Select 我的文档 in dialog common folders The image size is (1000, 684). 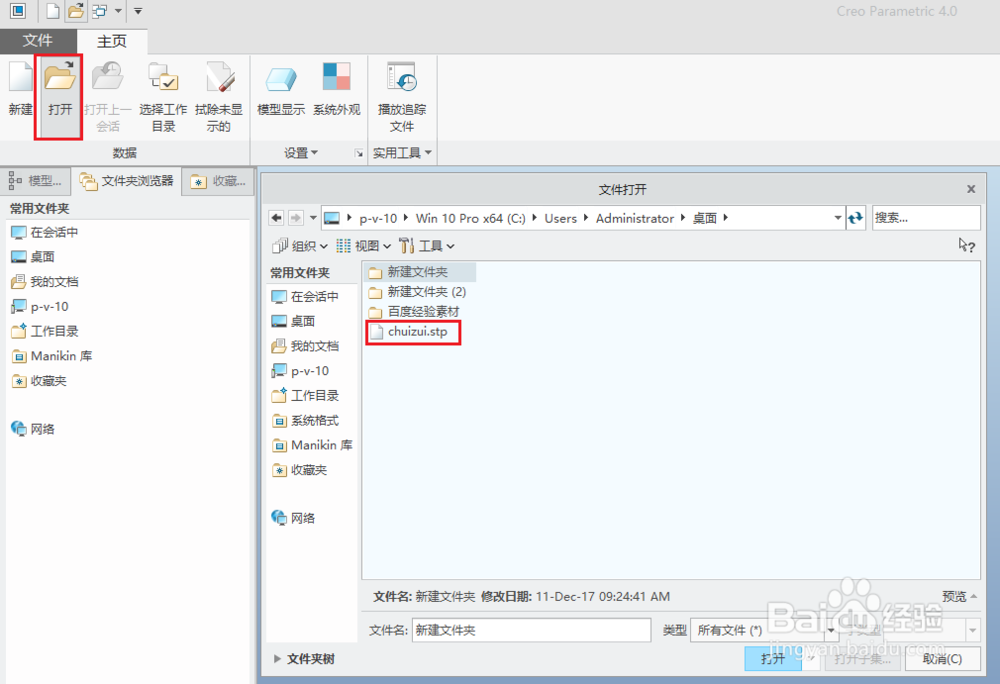pyautogui.click(x=305, y=346)
